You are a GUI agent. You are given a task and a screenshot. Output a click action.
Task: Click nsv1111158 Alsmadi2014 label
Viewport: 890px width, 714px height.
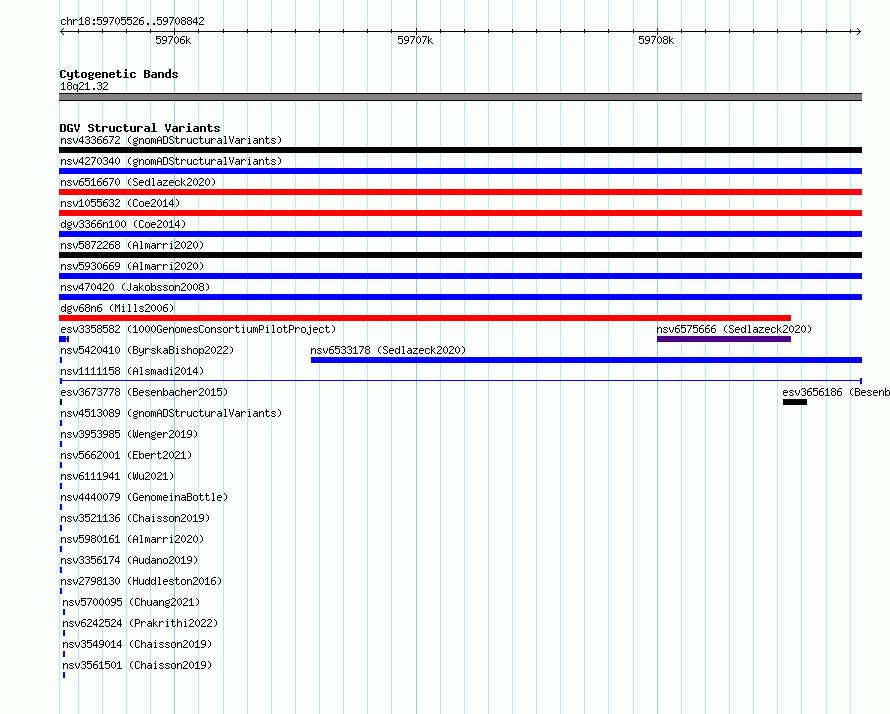pyautogui.click(x=132, y=371)
